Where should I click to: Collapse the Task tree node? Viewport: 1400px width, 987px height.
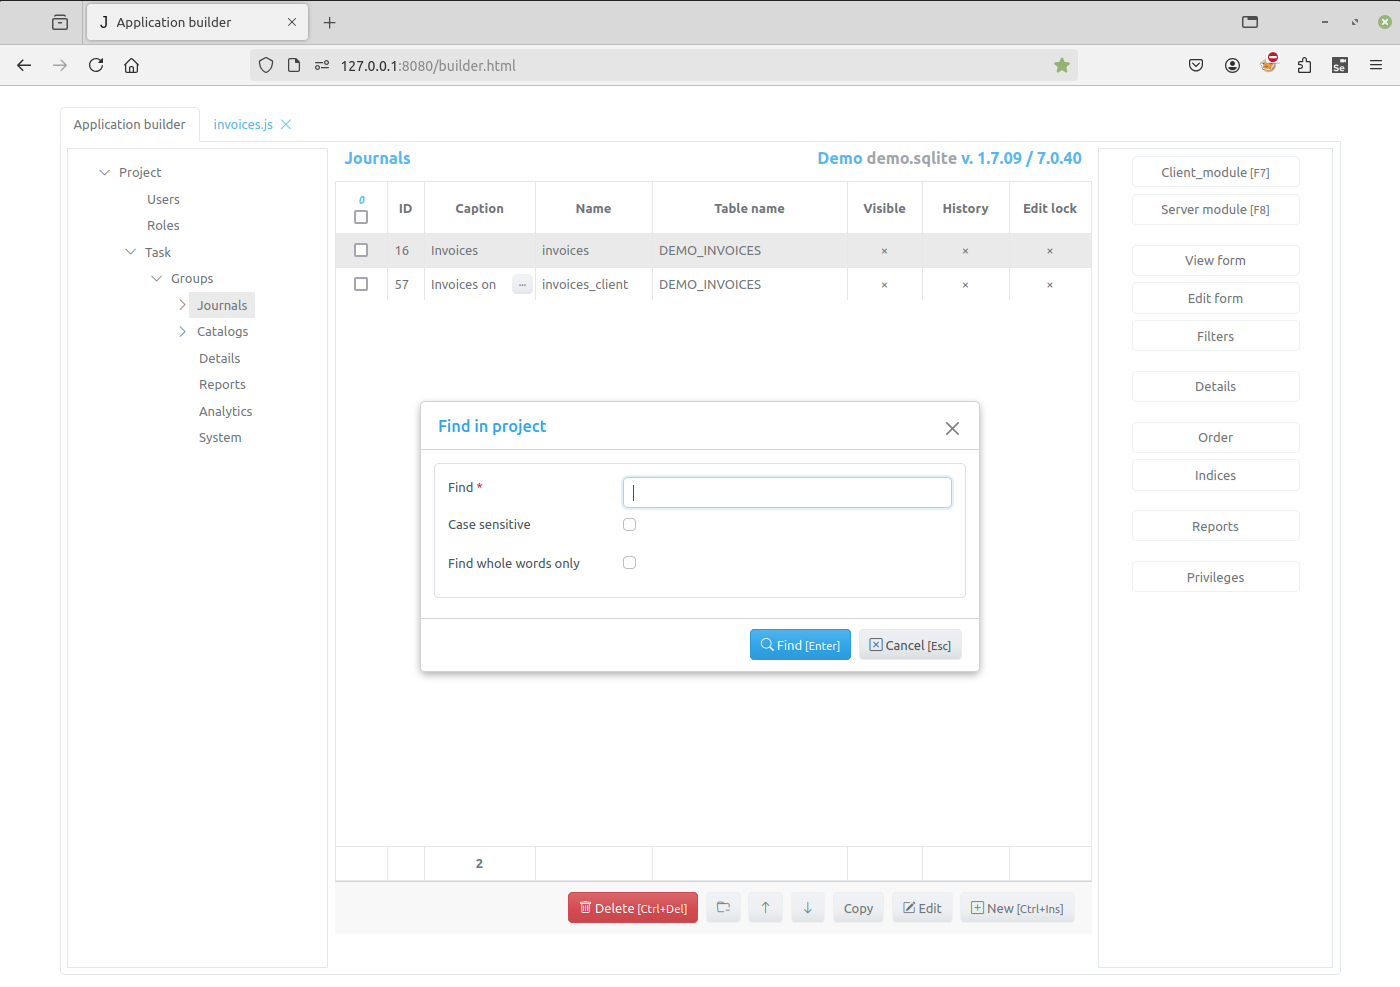[130, 252]
